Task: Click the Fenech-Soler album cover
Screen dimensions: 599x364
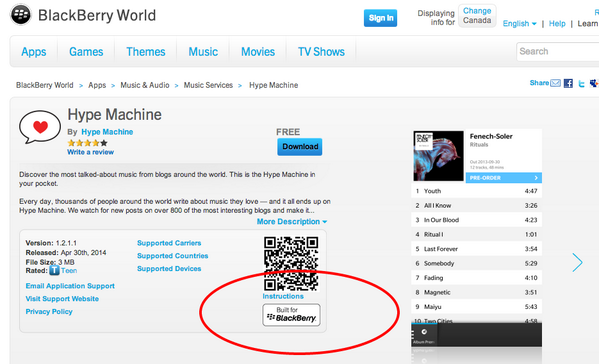Action: pos(439,156)
